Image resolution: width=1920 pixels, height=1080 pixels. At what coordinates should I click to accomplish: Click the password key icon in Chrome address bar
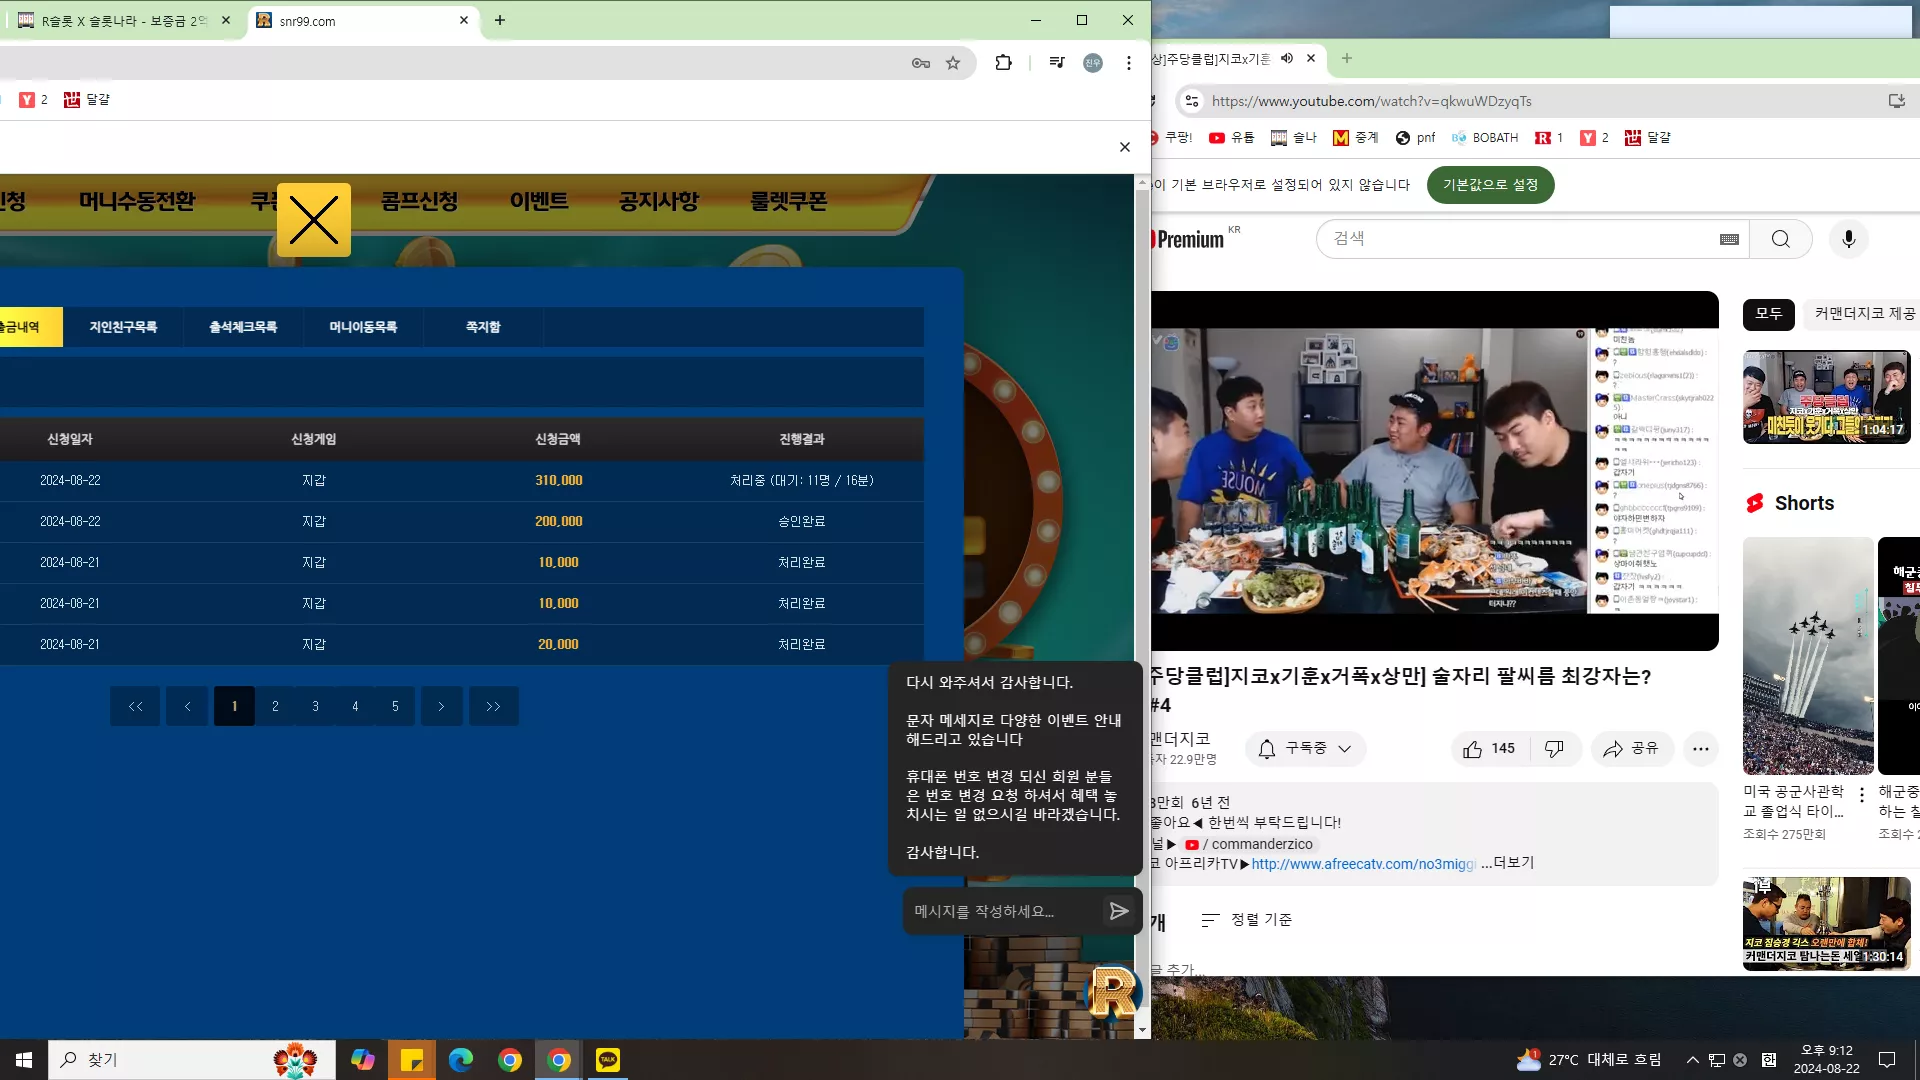921,63
